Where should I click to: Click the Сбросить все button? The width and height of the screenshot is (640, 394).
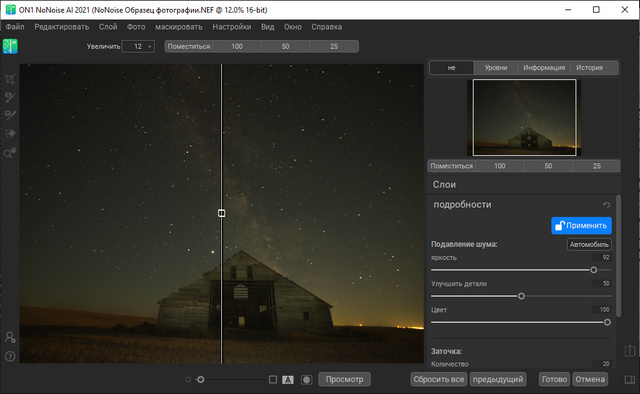pyautogui.click(x=438, y=379)
